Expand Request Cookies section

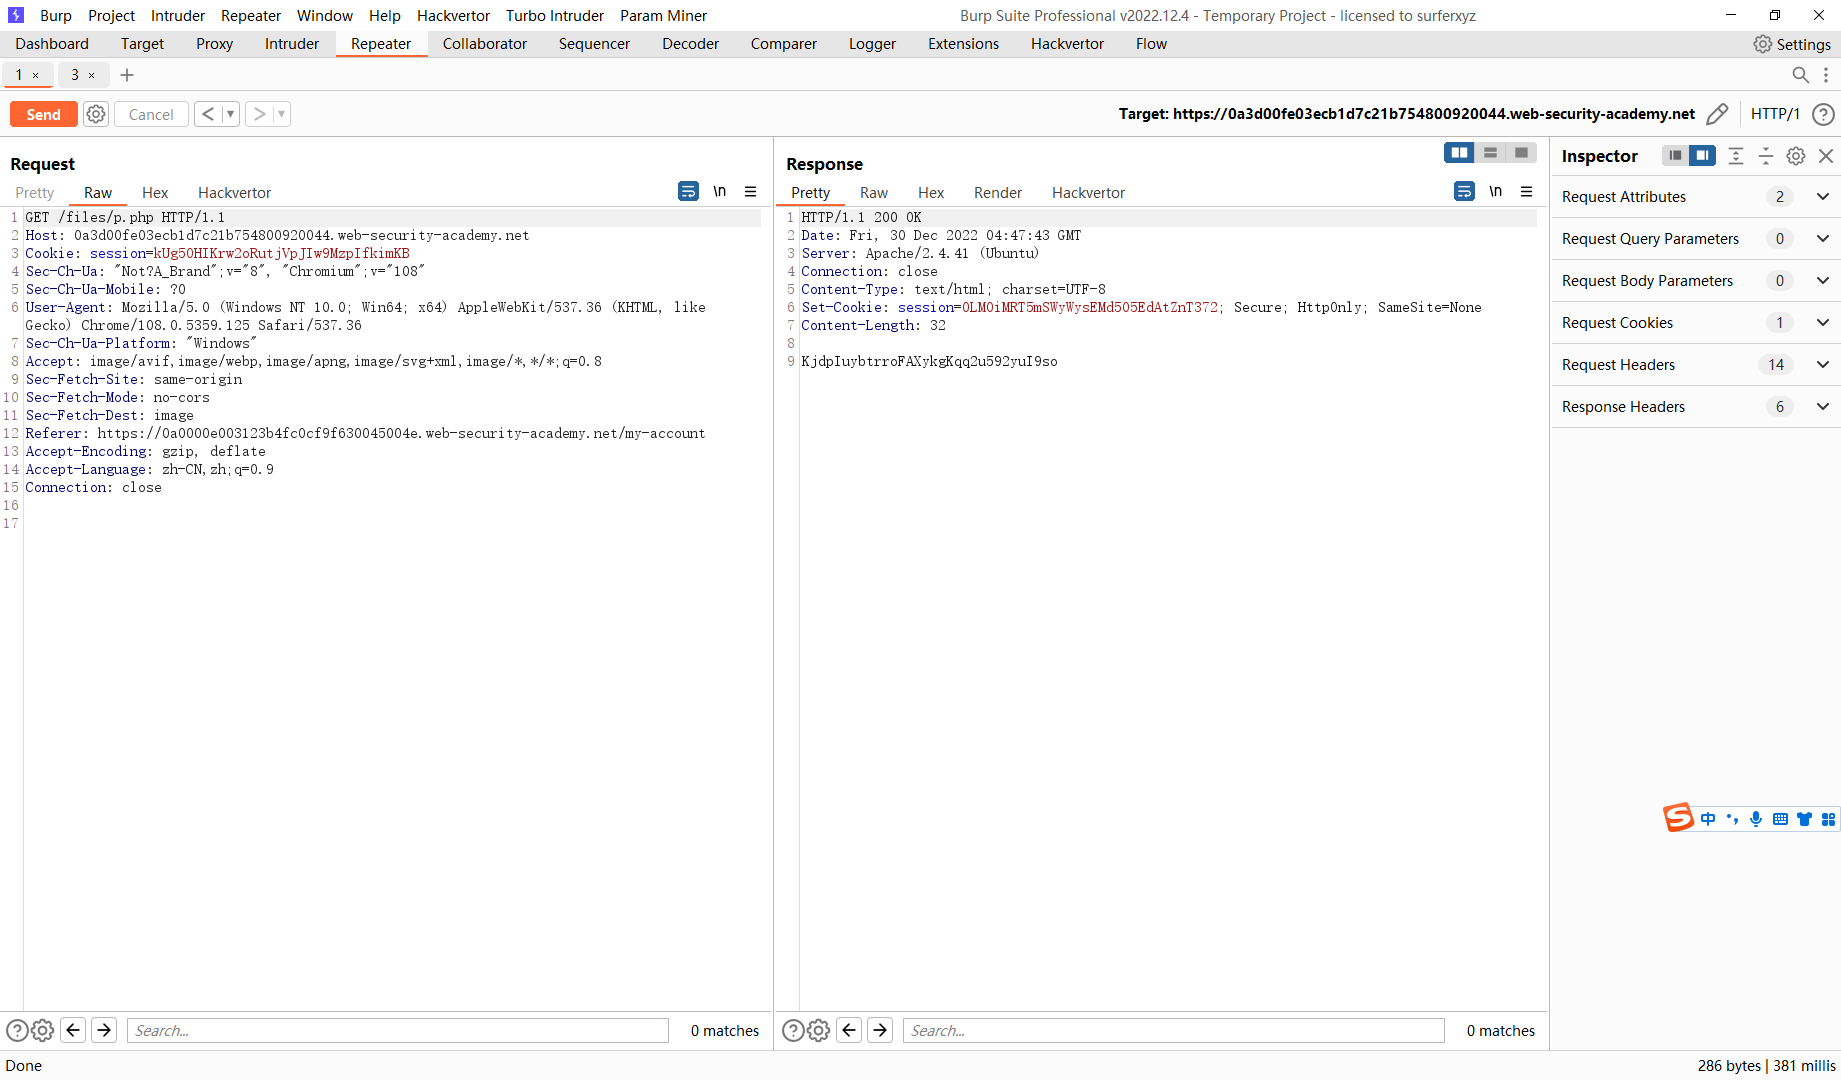[1823, 323]
